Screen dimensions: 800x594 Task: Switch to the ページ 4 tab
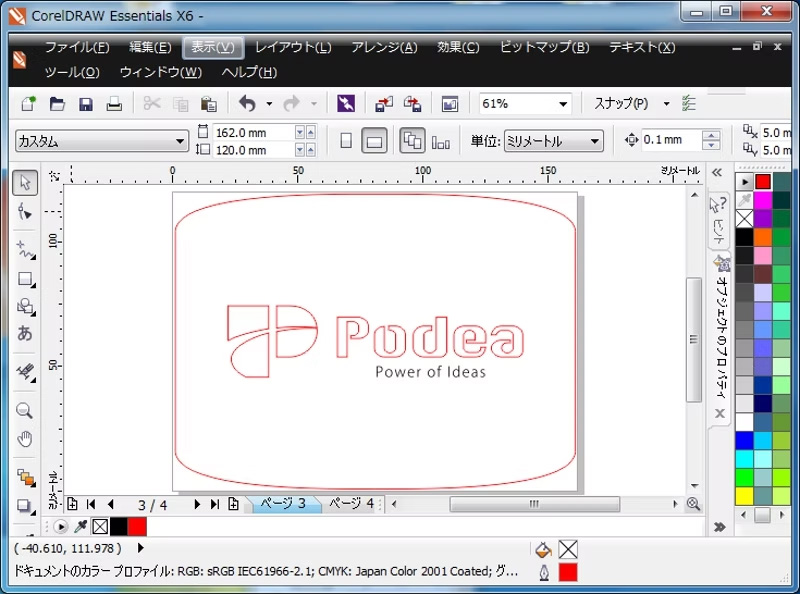(x=352, y=503)
